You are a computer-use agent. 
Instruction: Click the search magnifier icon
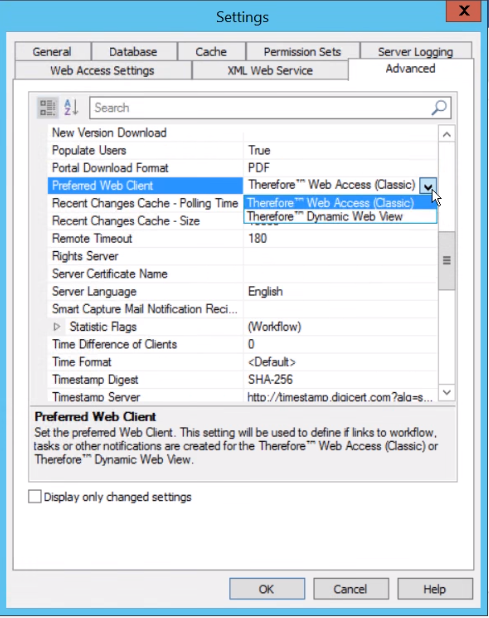(439, 108)
